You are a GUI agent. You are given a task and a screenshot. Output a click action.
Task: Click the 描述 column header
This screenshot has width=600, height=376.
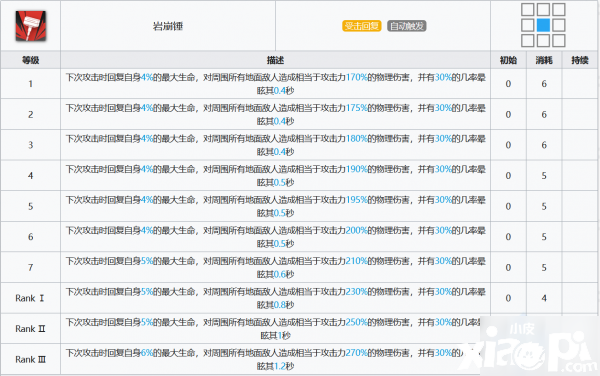click(x=275, y=60)
